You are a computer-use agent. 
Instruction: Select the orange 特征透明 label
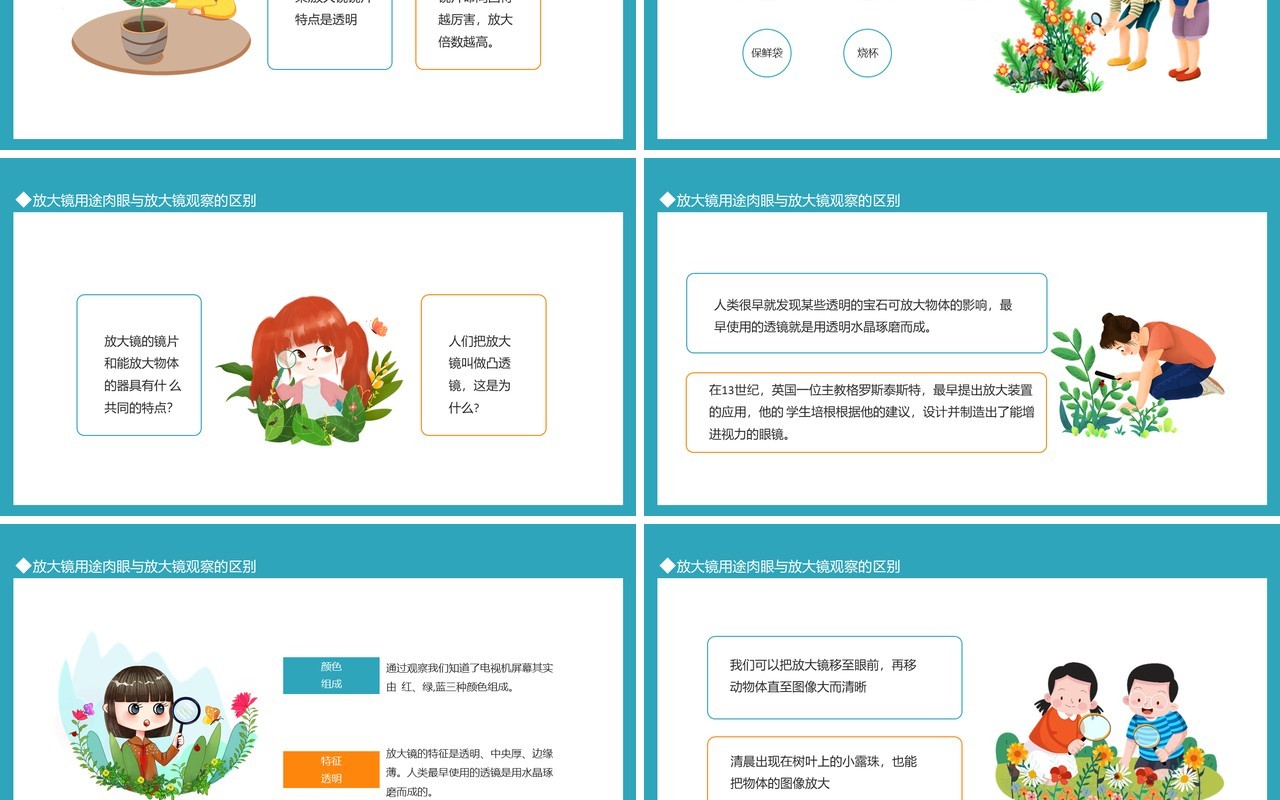(x=331, y=769)
